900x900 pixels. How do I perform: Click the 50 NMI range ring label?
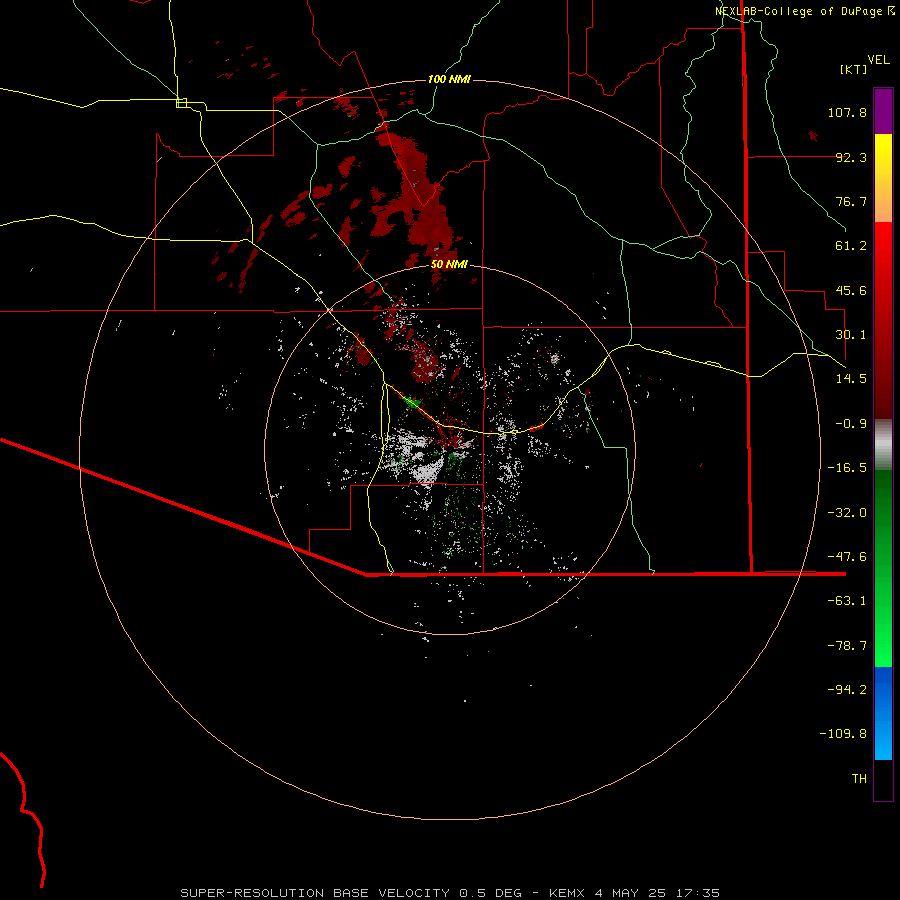point(449,264)
